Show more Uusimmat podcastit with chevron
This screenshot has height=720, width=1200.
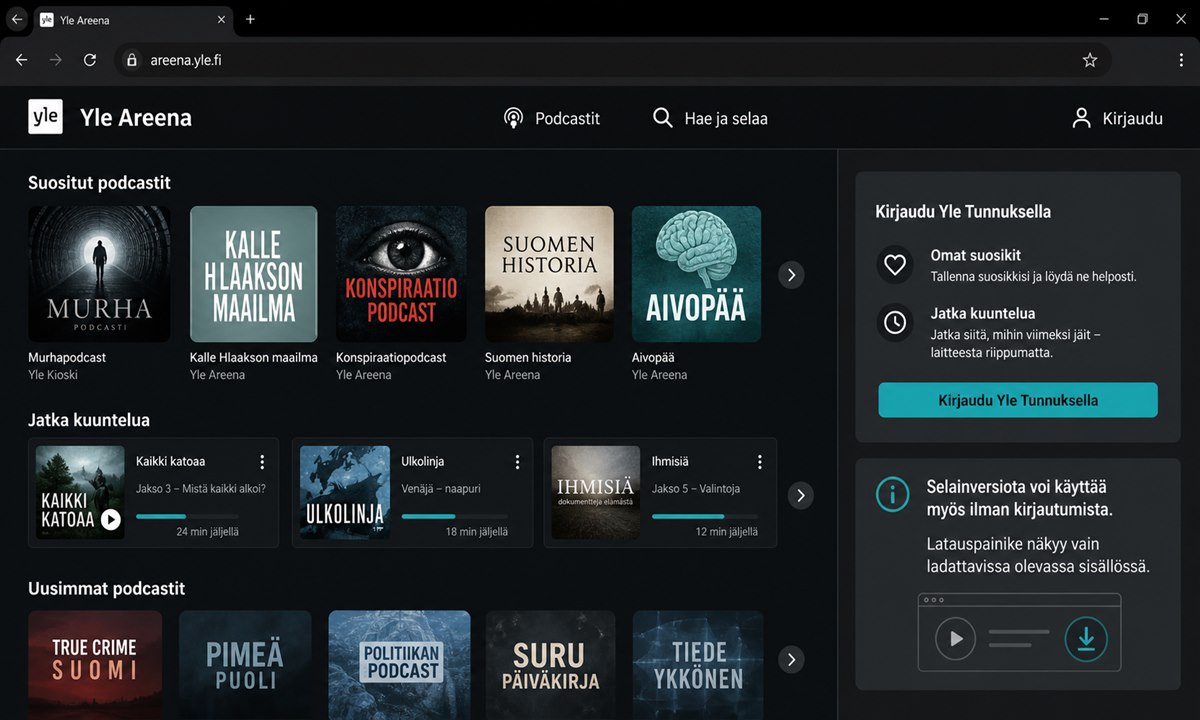[x=791, y=659]
